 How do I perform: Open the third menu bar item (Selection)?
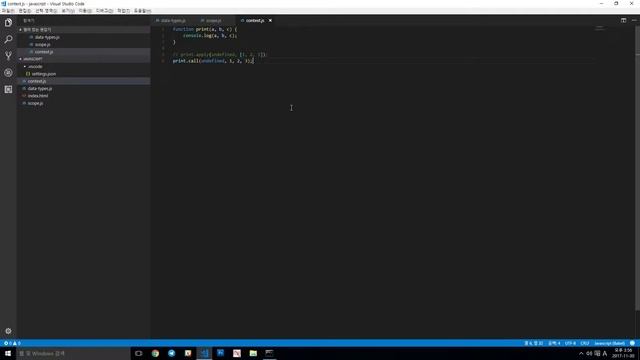(46, 11)
